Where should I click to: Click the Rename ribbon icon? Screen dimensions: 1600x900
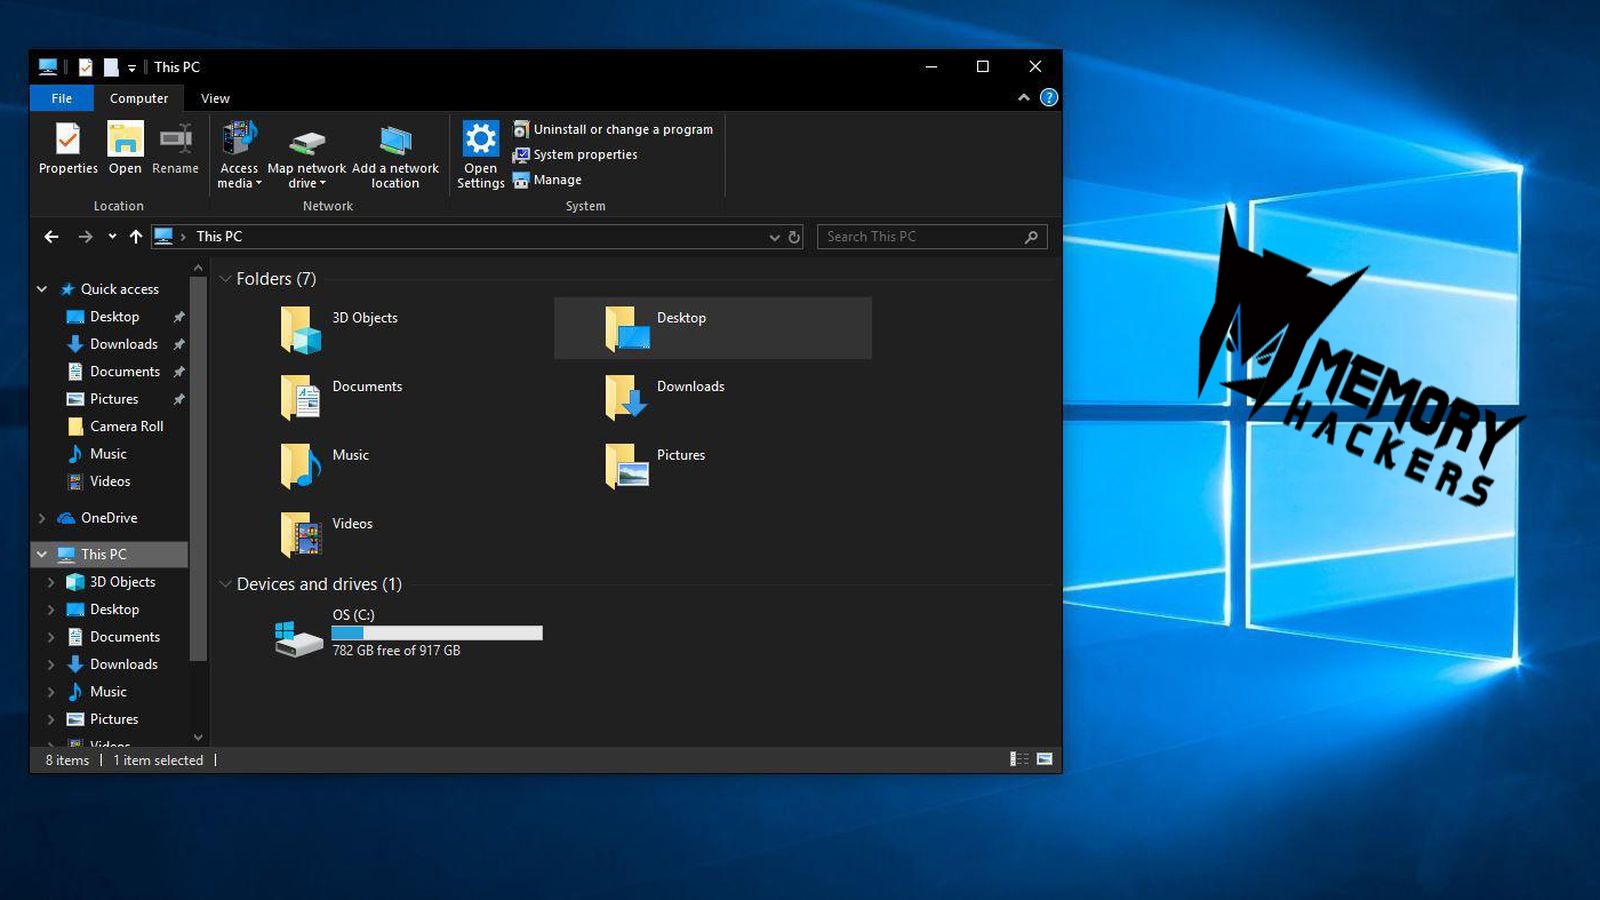coord(176,140)
